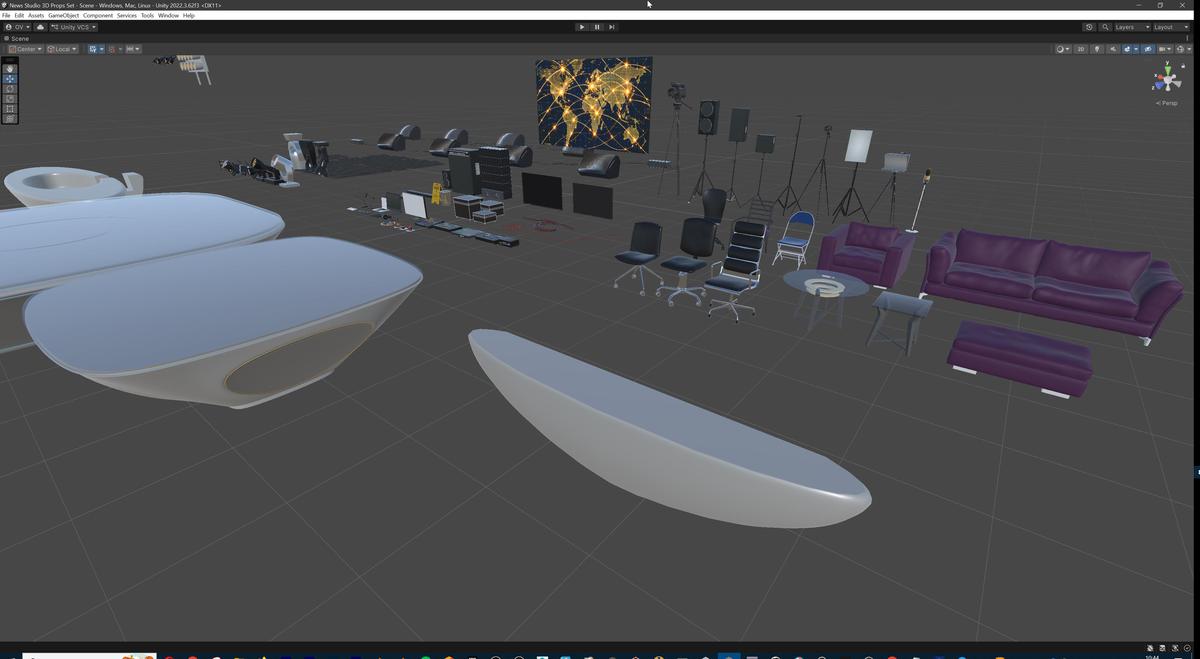Viewport: 1200px width, 659px height.
Task: Open the Unity VCS dropdown
Action: point(73,27)
